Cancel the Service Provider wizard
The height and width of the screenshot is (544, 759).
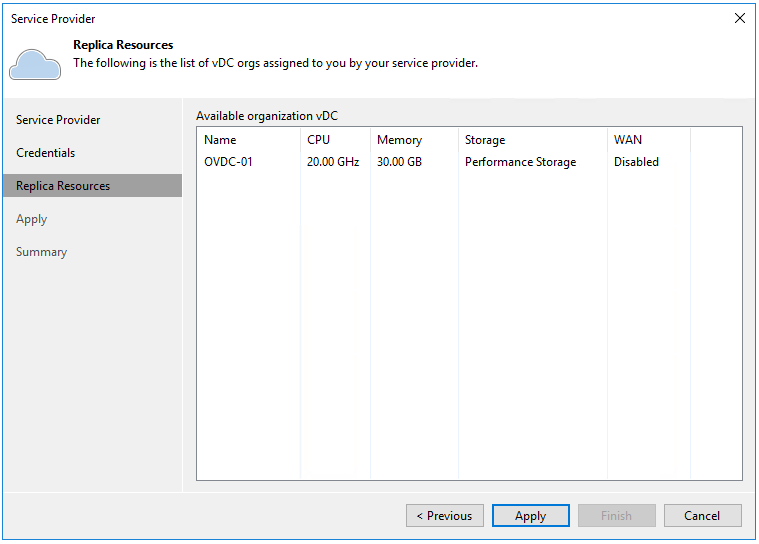point(702,516)
